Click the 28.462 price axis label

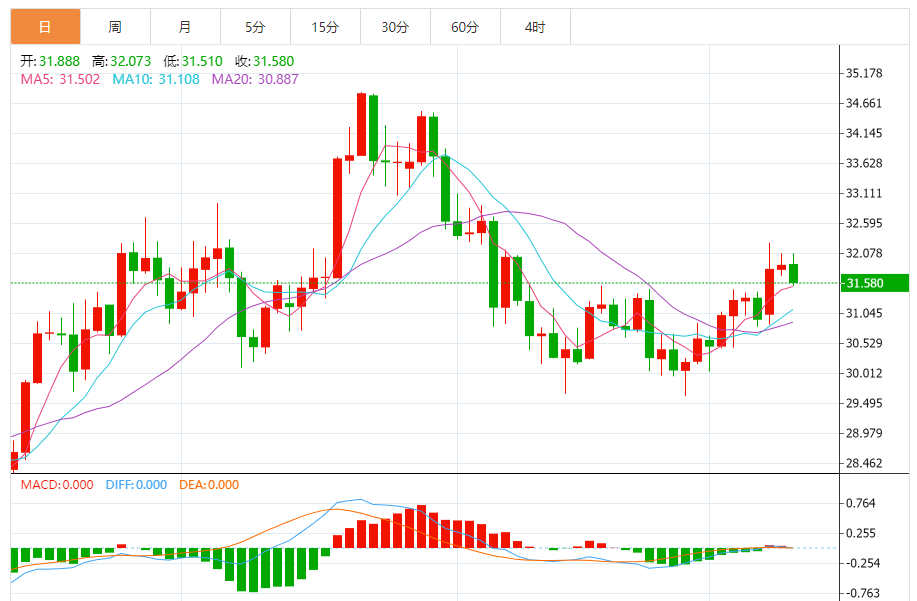[864, 463]
